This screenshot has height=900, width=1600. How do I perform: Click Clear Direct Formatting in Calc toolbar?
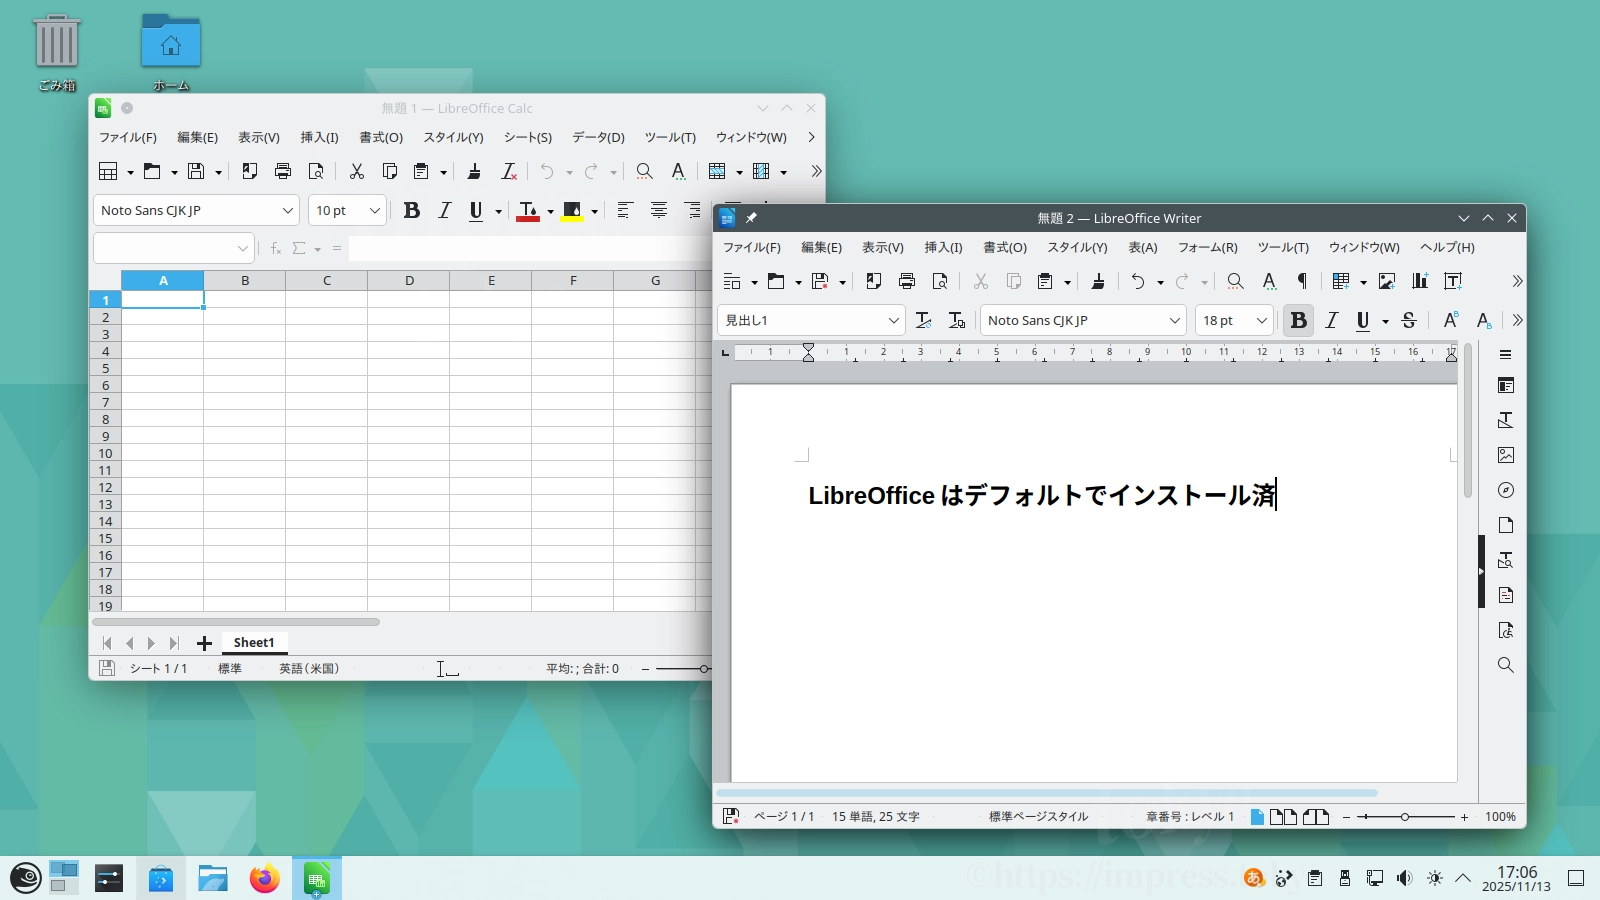tap(509, 172)
